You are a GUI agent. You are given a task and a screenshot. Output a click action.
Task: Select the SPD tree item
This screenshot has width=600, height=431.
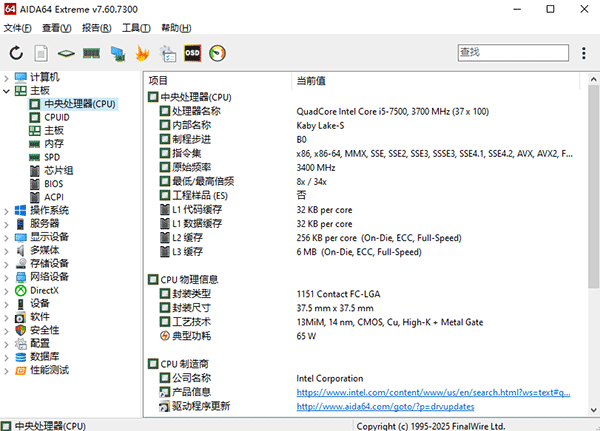click(52, 157)
